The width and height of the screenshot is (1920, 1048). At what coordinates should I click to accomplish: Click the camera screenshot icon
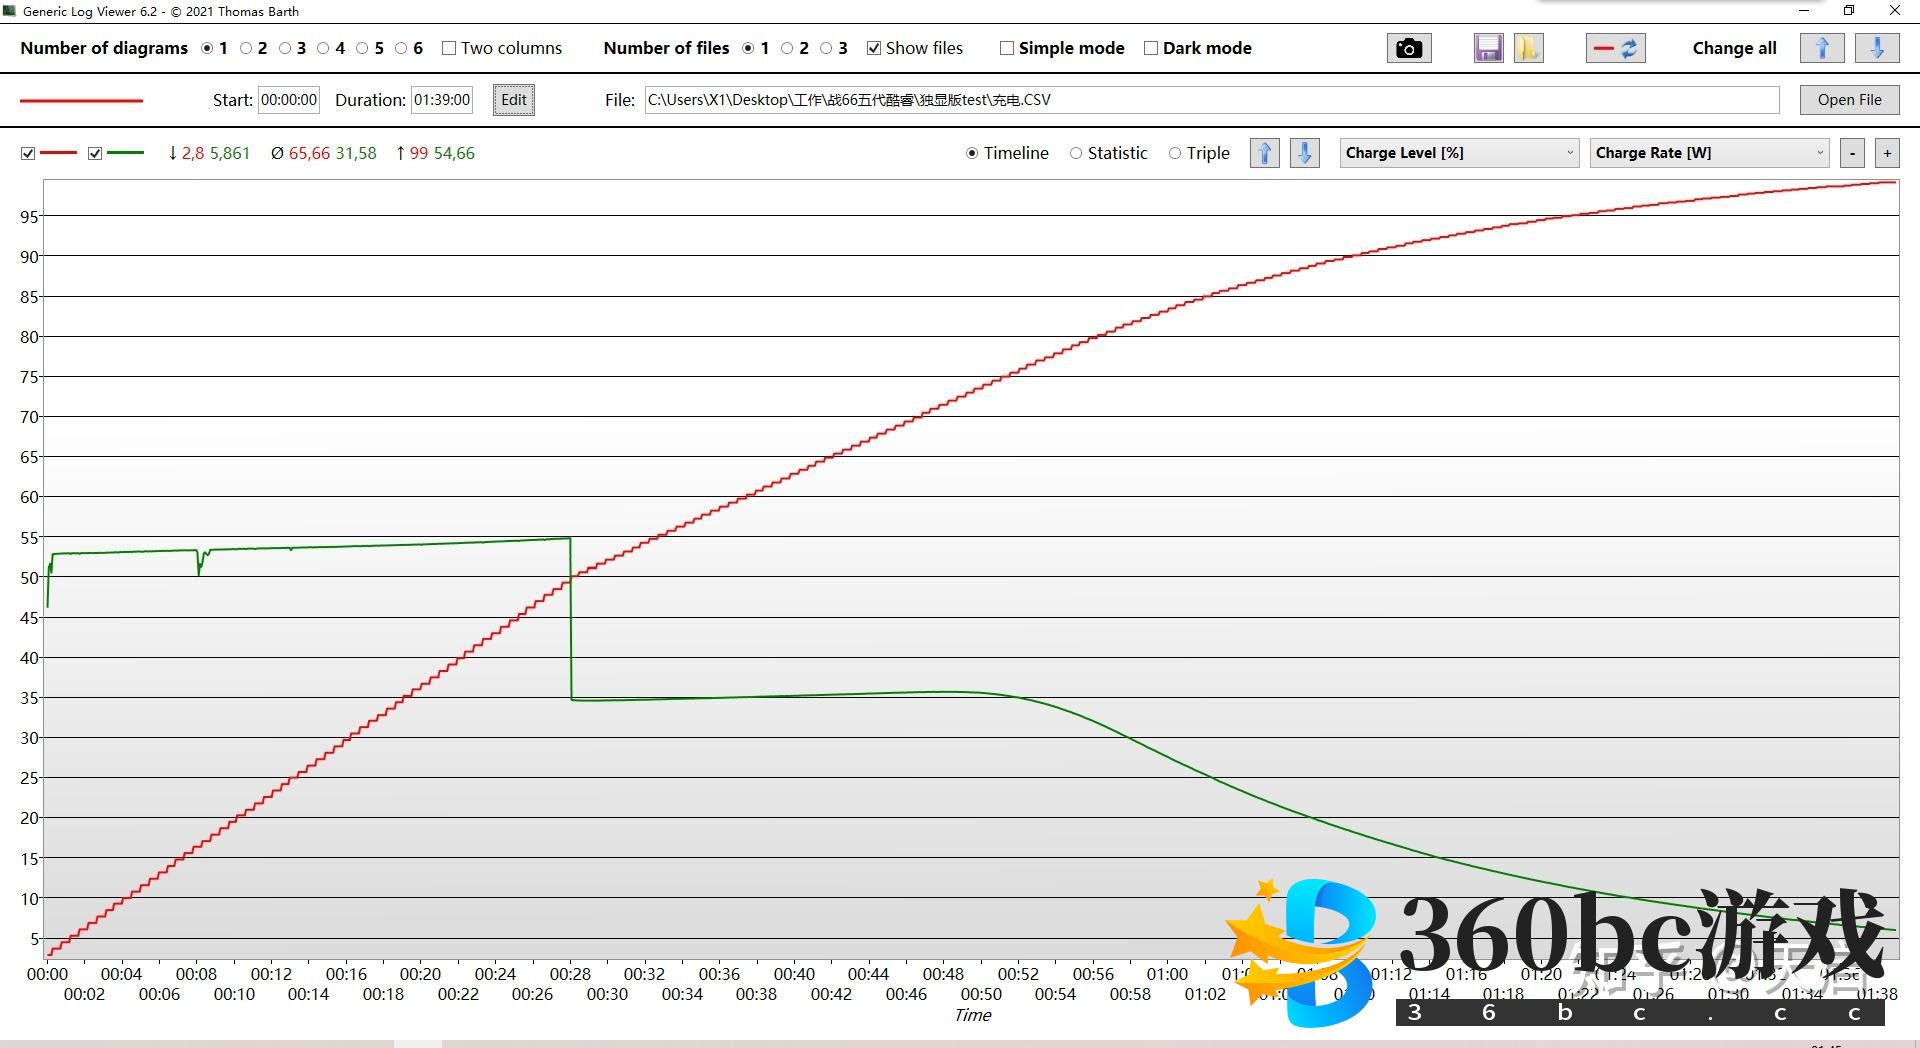coord(1409,48)
